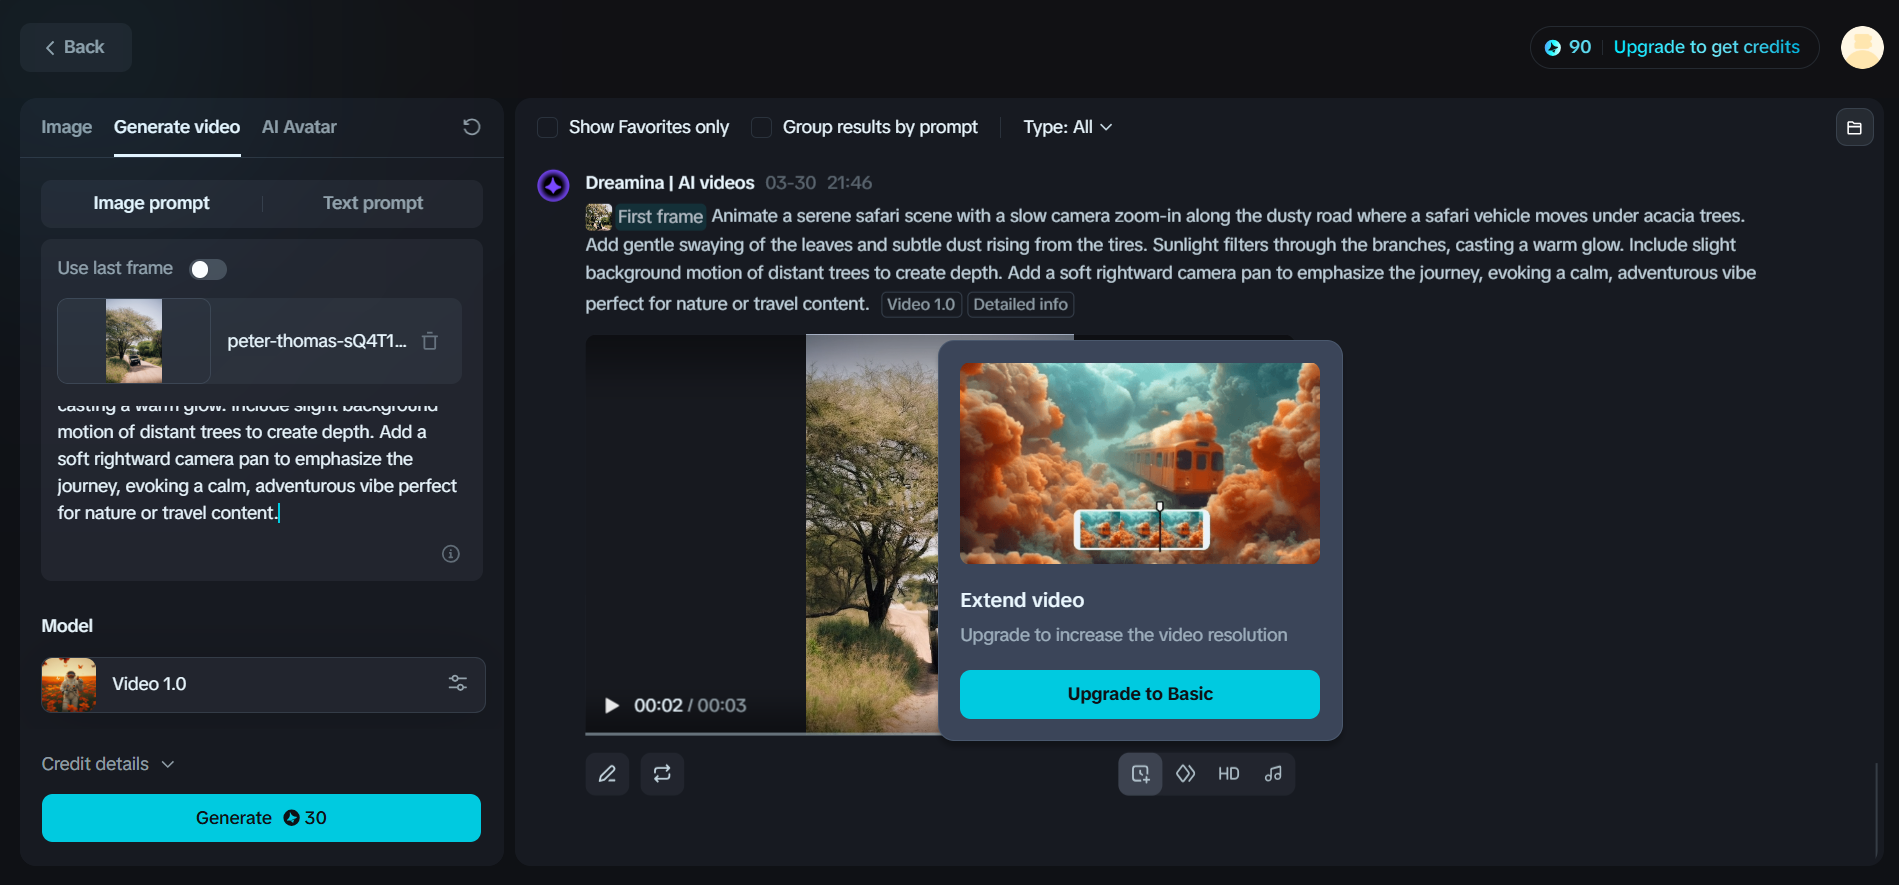Viewport: 1899px width, 885px height.
Task: Click the HD upscale icon
Action: pyautogui.click(x=1229, y=774)
